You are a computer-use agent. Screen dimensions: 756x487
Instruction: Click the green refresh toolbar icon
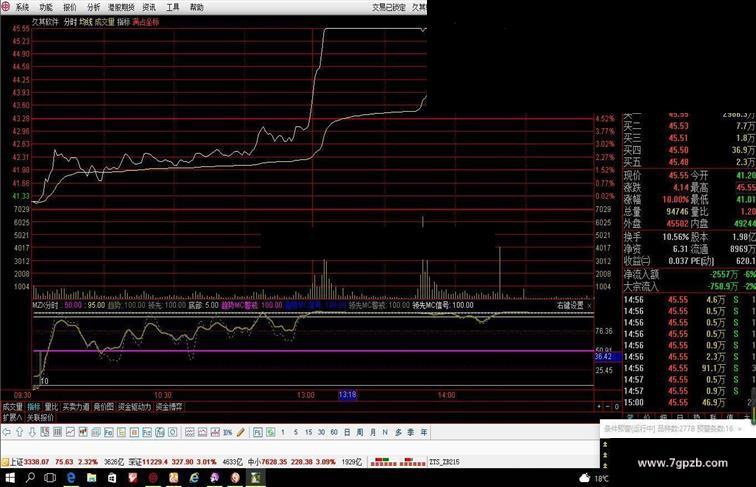point(270,432)
